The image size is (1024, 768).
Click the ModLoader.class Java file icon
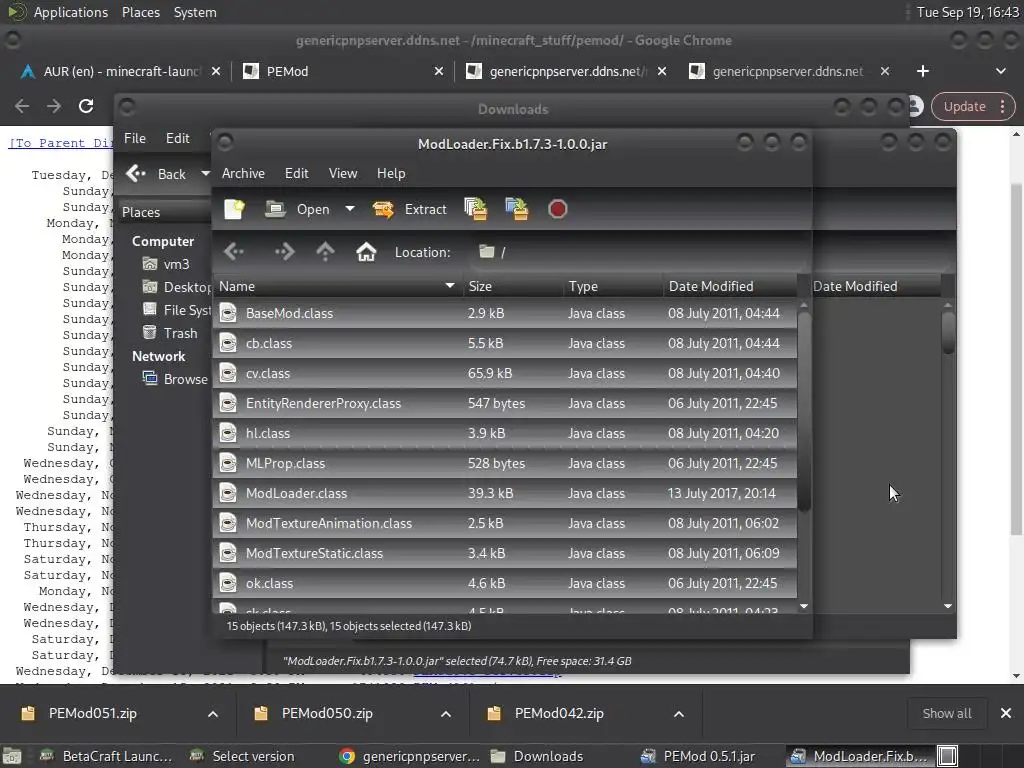click(x=228, y=494)
